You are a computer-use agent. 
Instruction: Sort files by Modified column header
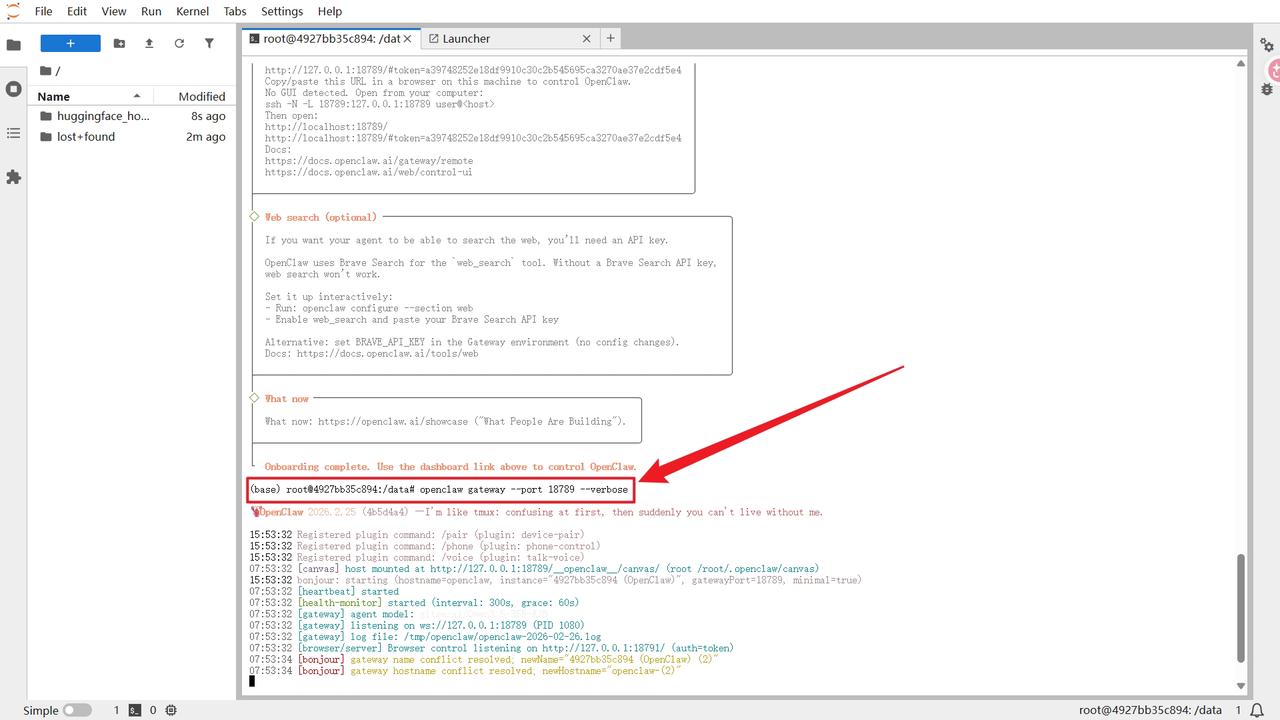click(194, 96)
